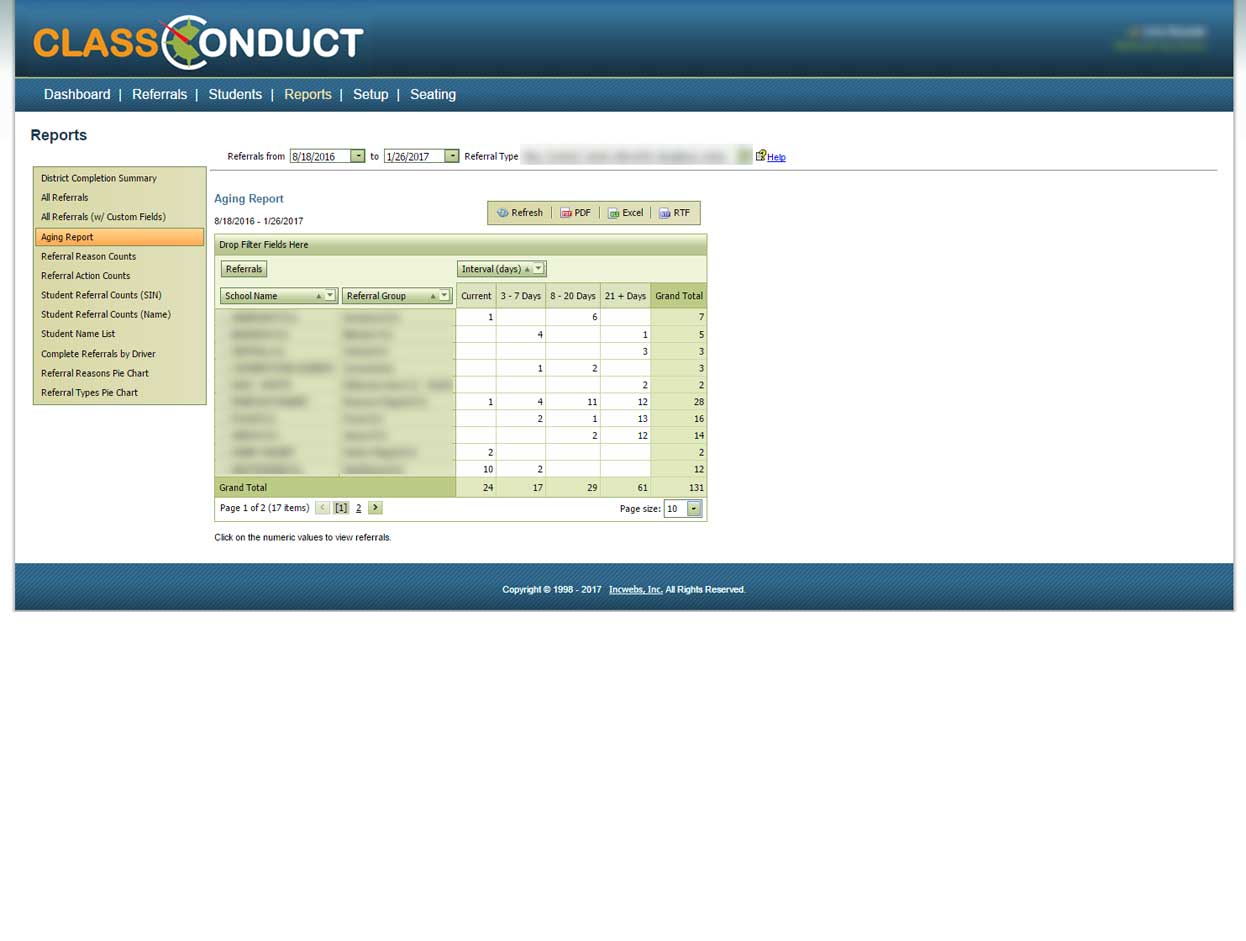The width and height of the screenshot is (1246, 941).
Task: Sort ascending arrow on School Name field
Action: 319,296
